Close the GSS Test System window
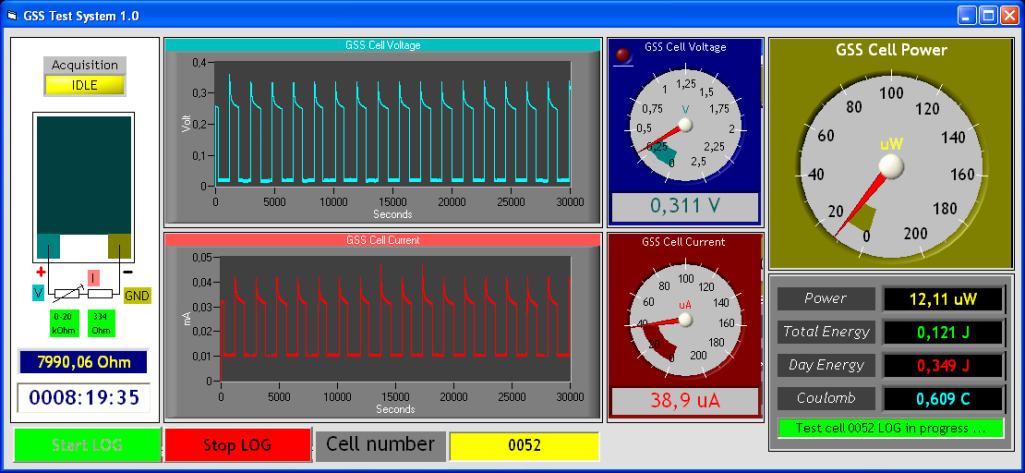This screenshot has height=473, width=1025. pos(1008,16)
